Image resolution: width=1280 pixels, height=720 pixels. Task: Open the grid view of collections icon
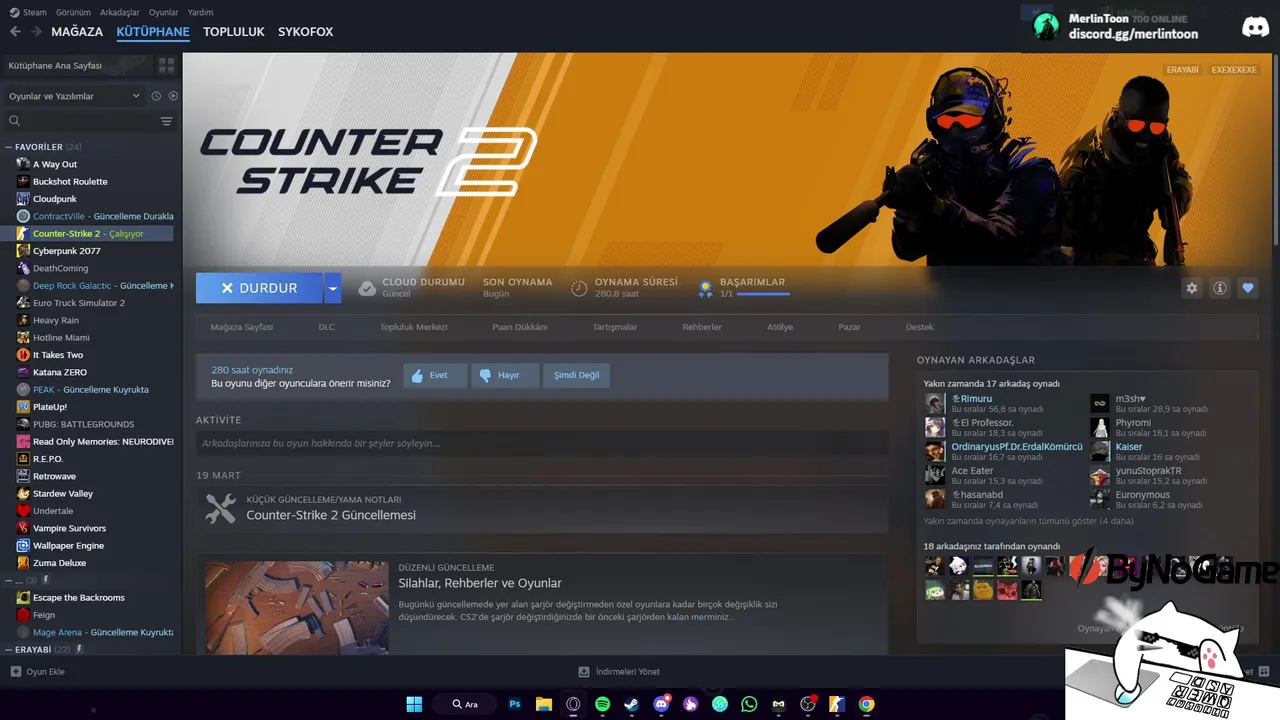tap(166, 65)
